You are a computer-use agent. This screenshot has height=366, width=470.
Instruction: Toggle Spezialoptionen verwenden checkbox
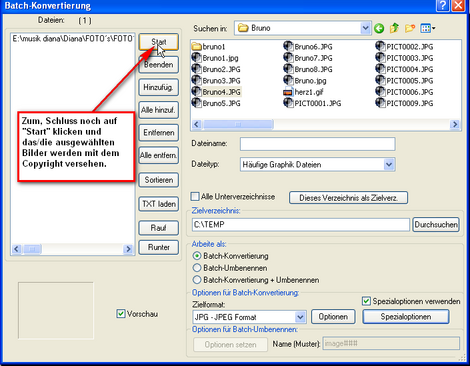(x=366, y=301)
